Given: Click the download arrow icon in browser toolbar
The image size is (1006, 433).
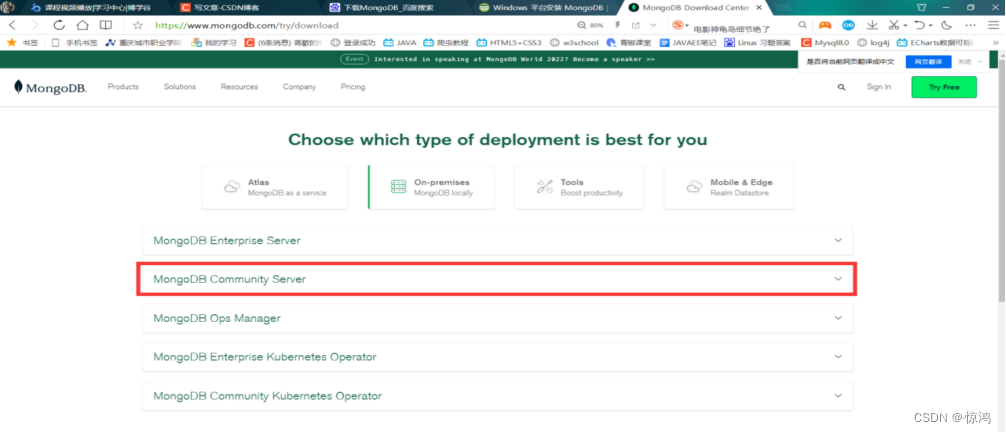Looking at the screenshot, I should point(873,25).
